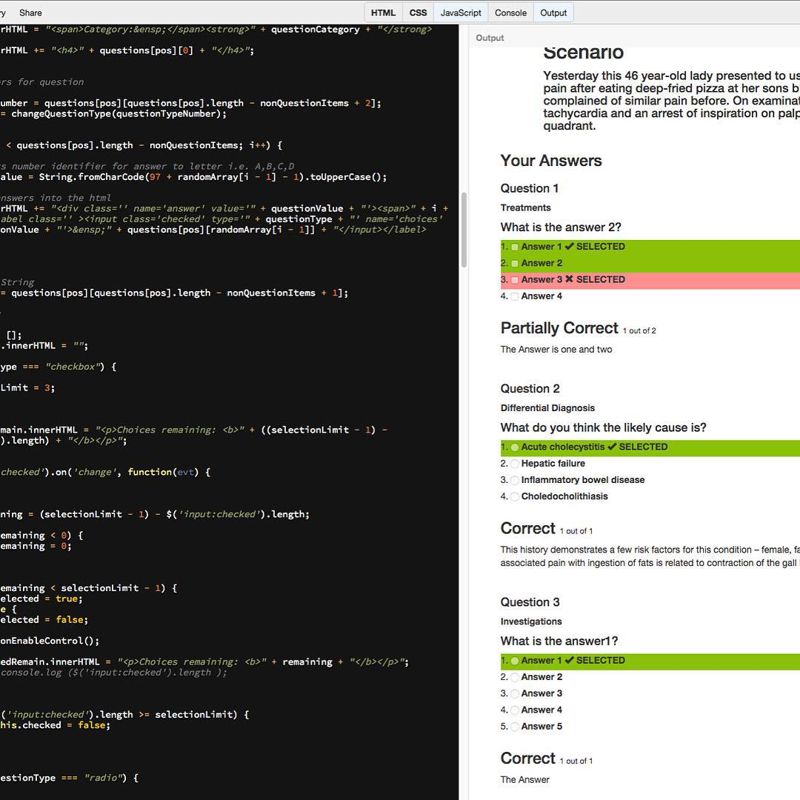Viewport: 800px width, 800px height.
Task: Click the X mark on Answer 3
Action: pos(570,280)
